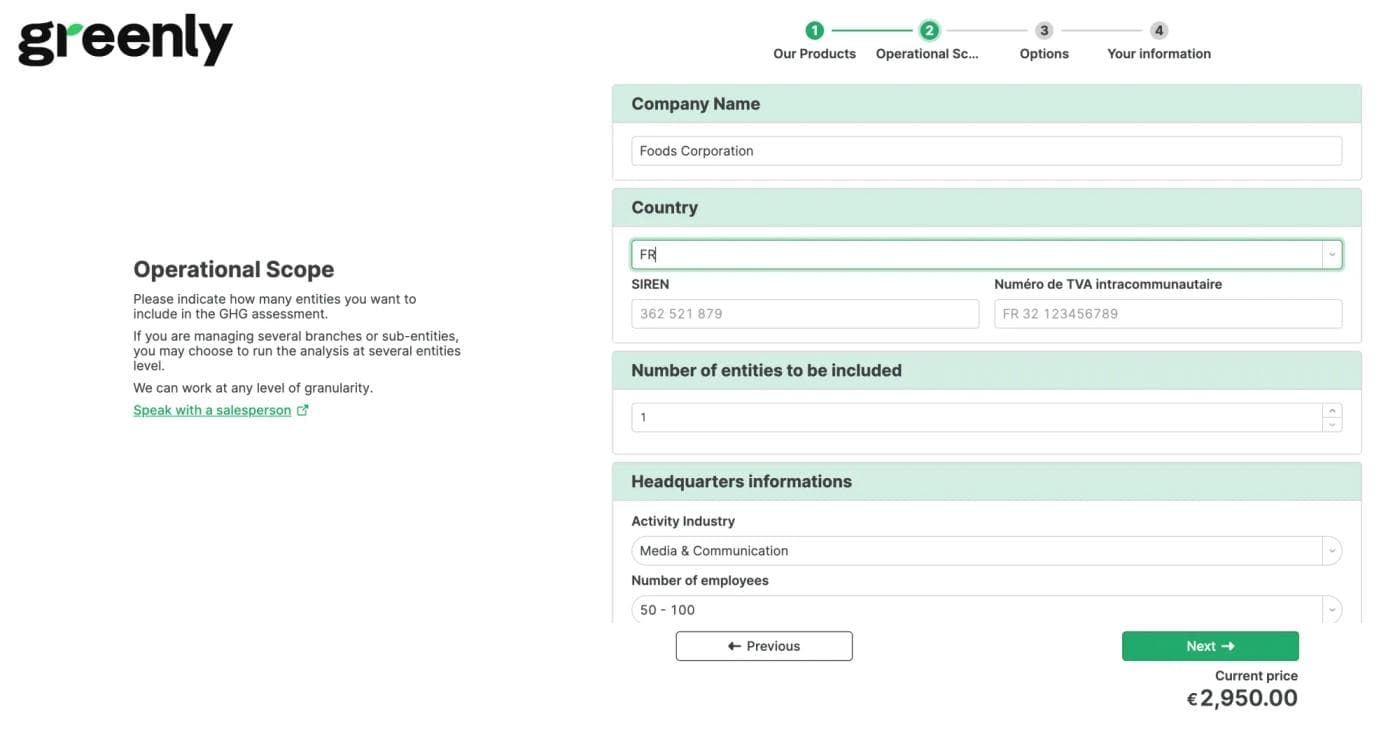
Task: Click the Previous button
Action: (x=764, y=645)
